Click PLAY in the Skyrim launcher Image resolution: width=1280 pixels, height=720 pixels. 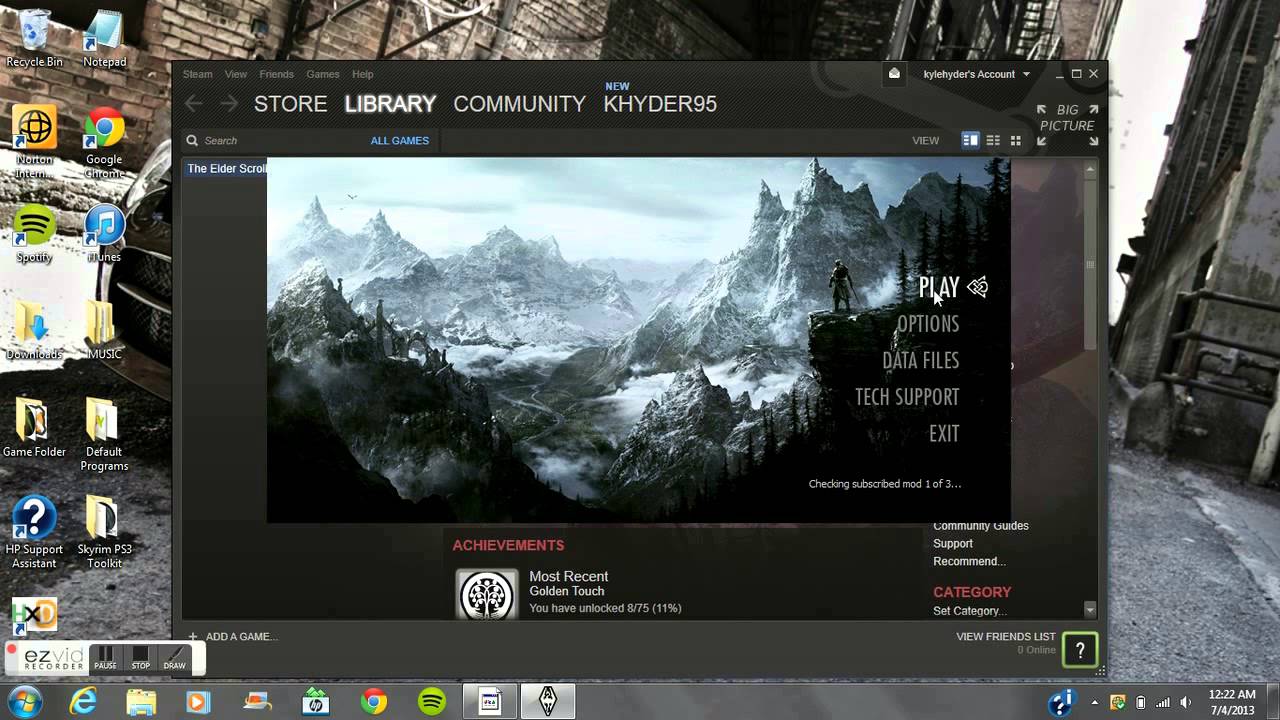[x=939, y=288]
